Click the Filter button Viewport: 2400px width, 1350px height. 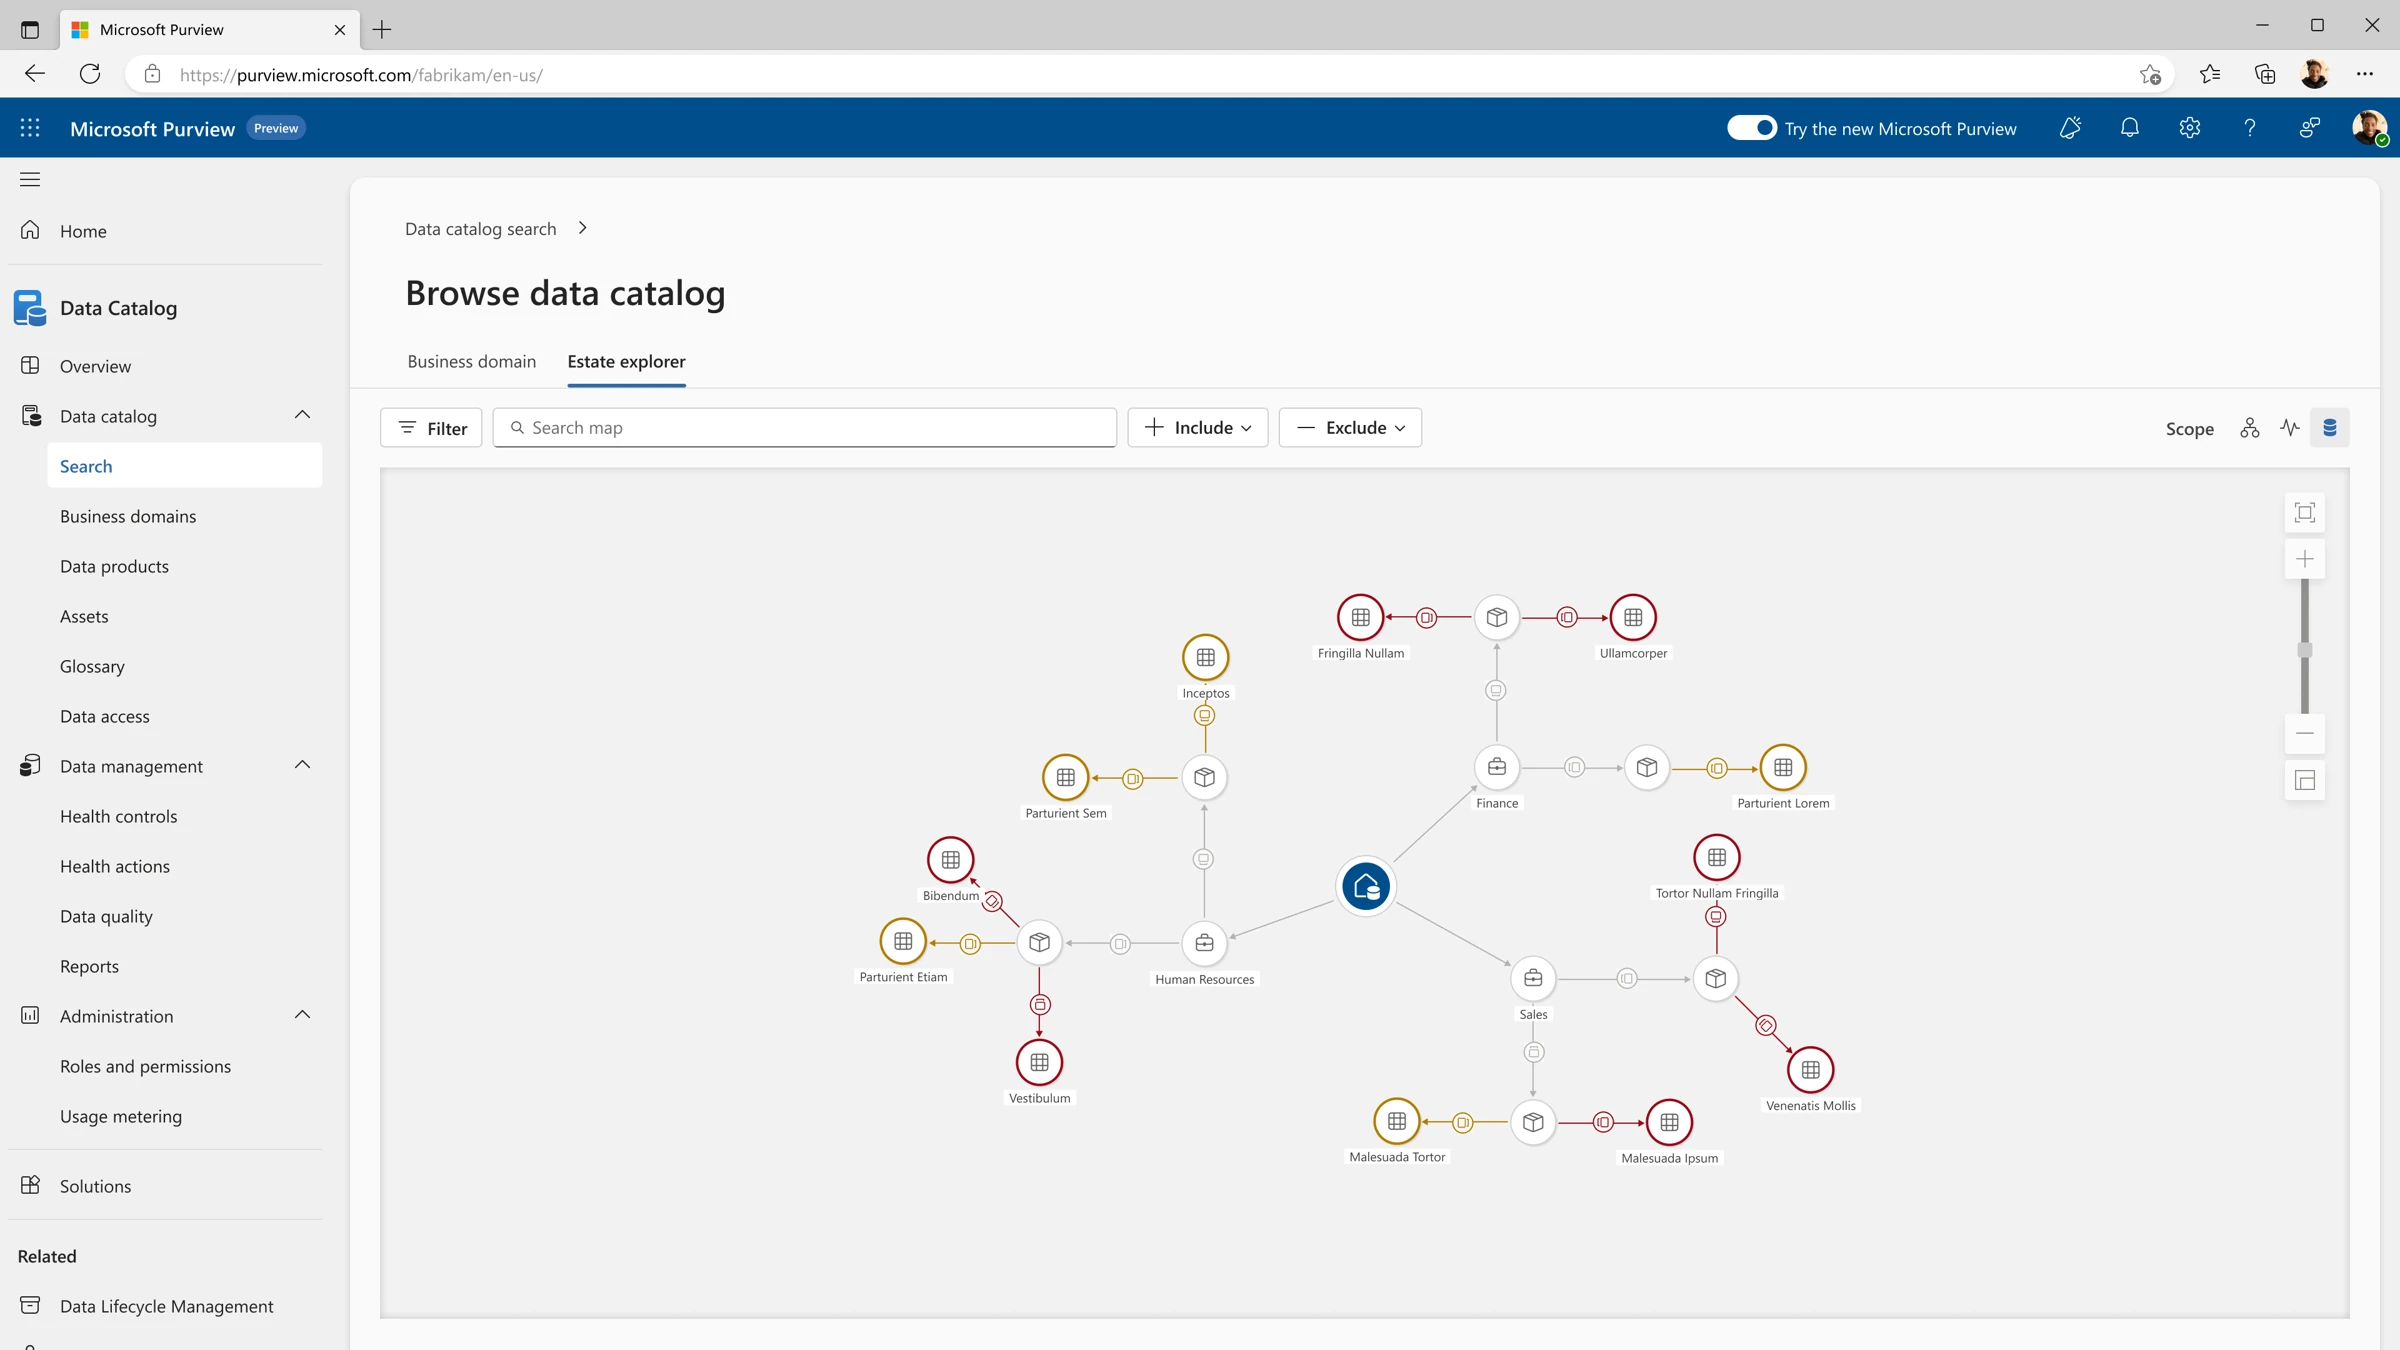pyautogui.click(x=431, y=428)
